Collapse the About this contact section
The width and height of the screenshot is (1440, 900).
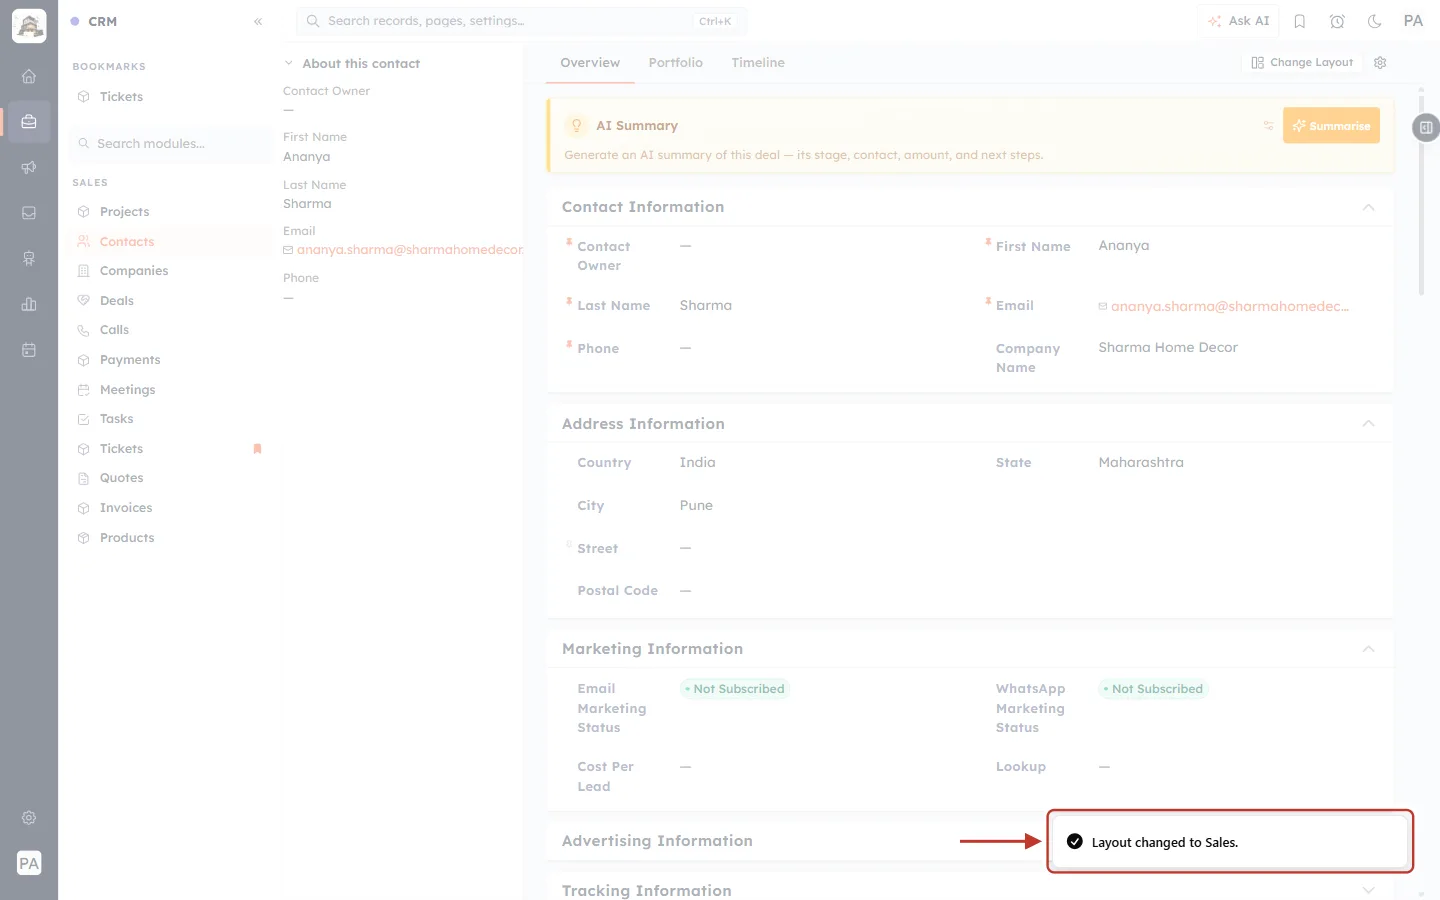[288, 63]
